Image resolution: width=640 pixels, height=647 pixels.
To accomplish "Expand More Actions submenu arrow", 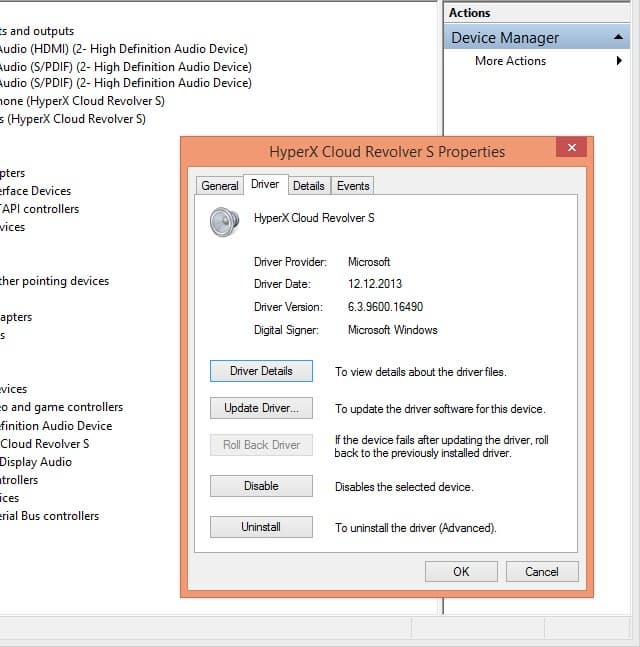I will (619, 61).
